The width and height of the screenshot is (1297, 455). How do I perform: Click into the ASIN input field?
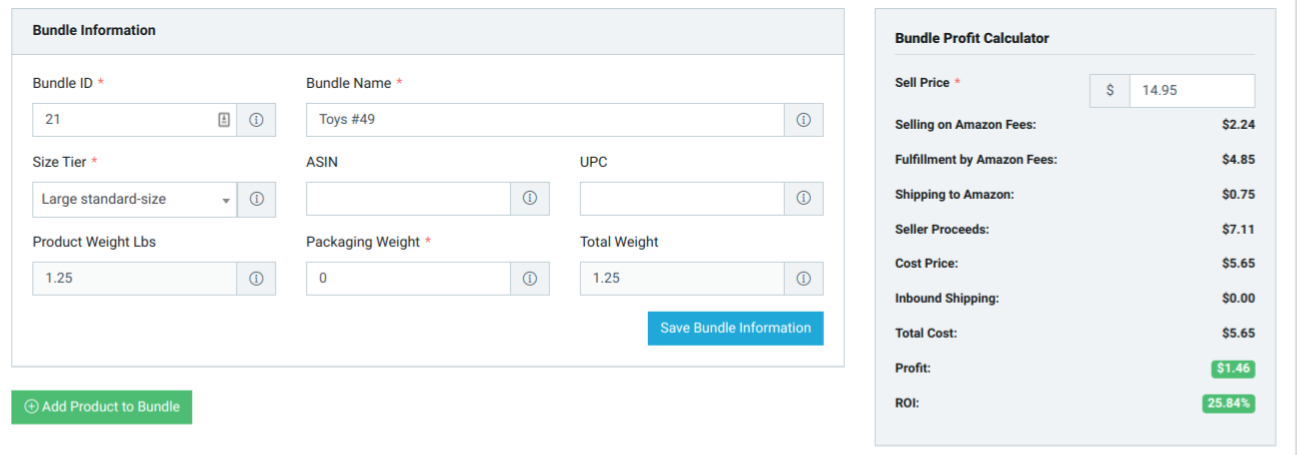[408, 199]
